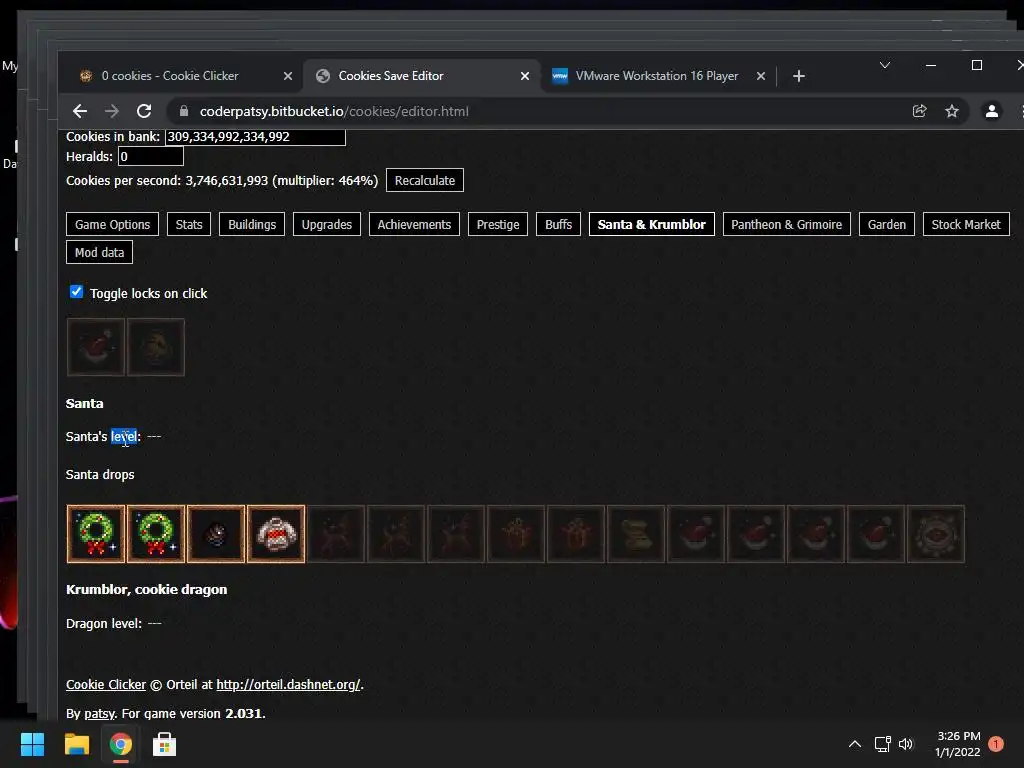Close the Cookies Save Editor tab
The height and width of the screenshot is (768, 1024).
pyautogui.click(x=524, y=76)
